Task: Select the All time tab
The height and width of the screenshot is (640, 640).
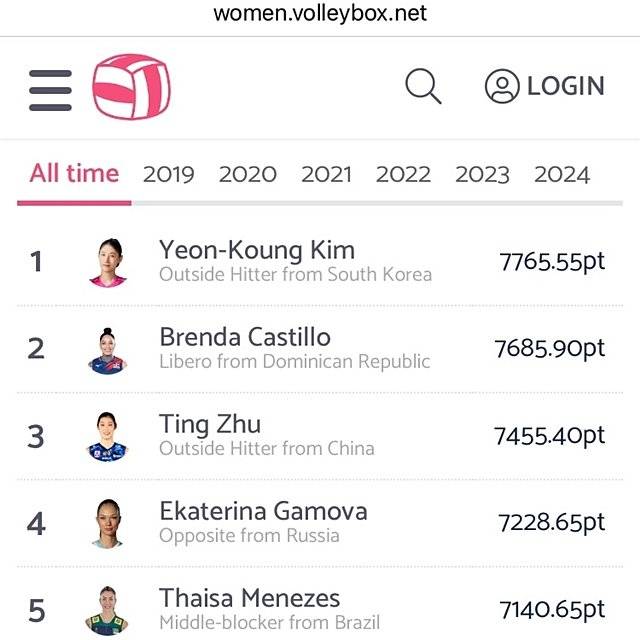Action: 74,174
